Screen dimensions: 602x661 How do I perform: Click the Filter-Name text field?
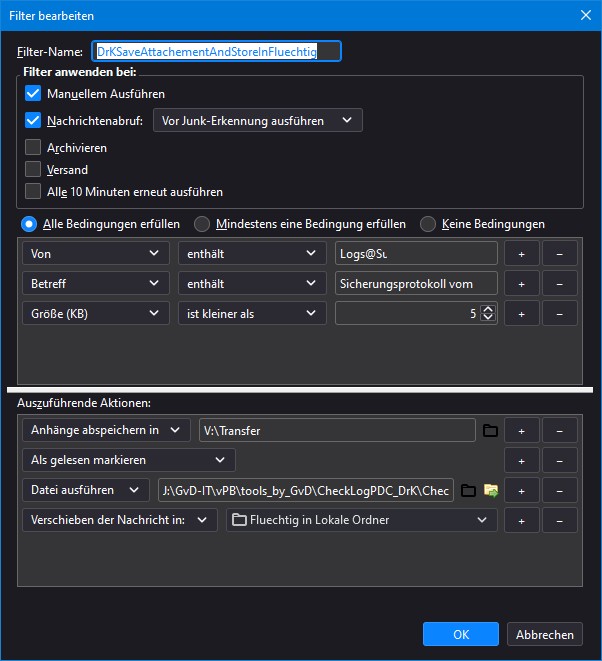pyautogui.click(x=216, y=51)
